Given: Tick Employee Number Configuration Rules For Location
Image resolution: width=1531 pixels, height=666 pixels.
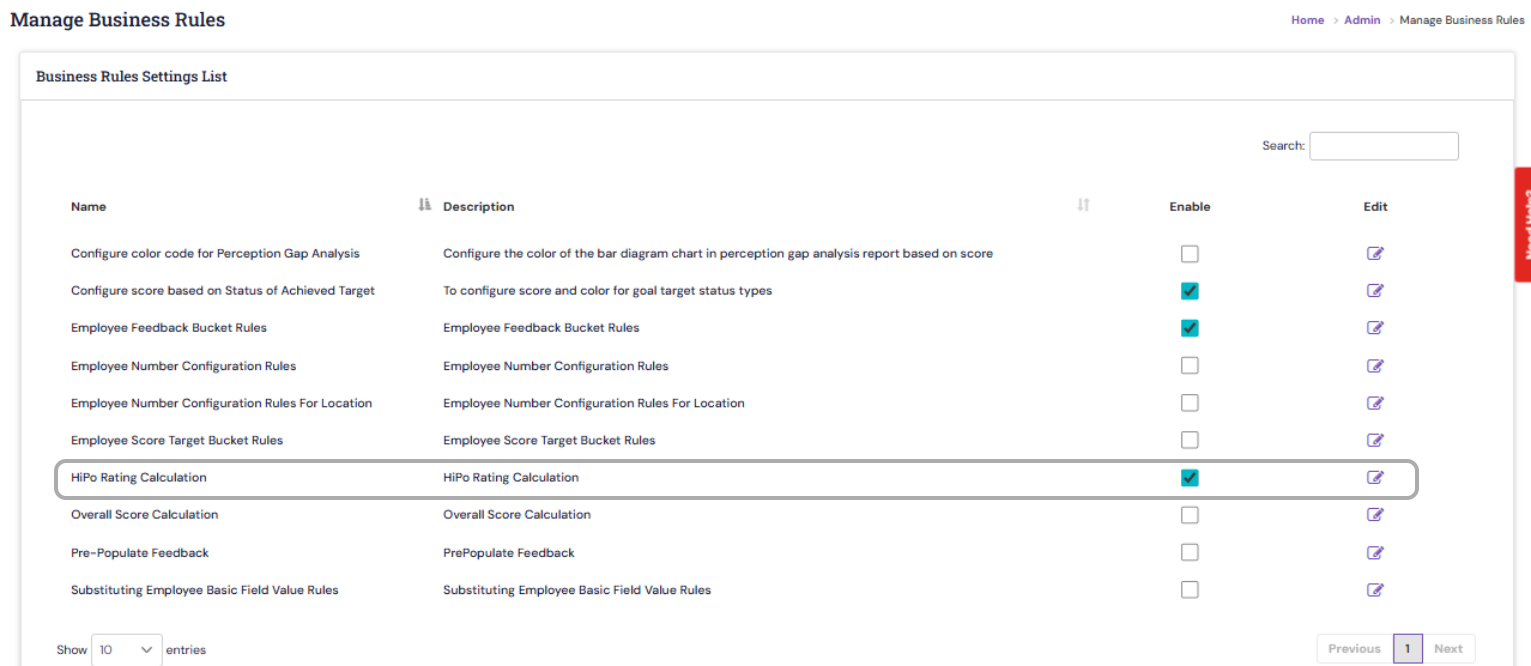Looking at the screenshot, I should 1189,403.
